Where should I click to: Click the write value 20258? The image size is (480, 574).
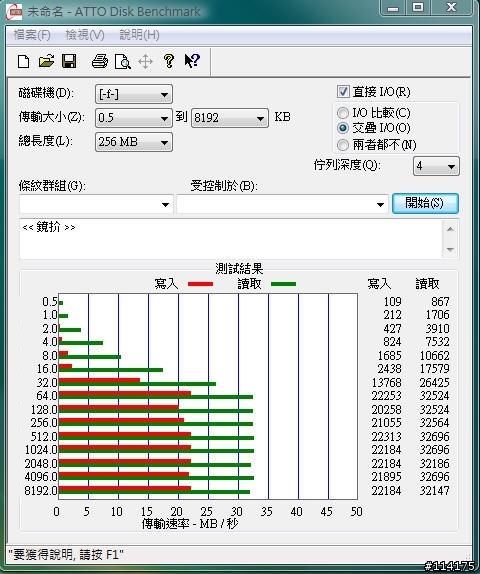point(386,410)
